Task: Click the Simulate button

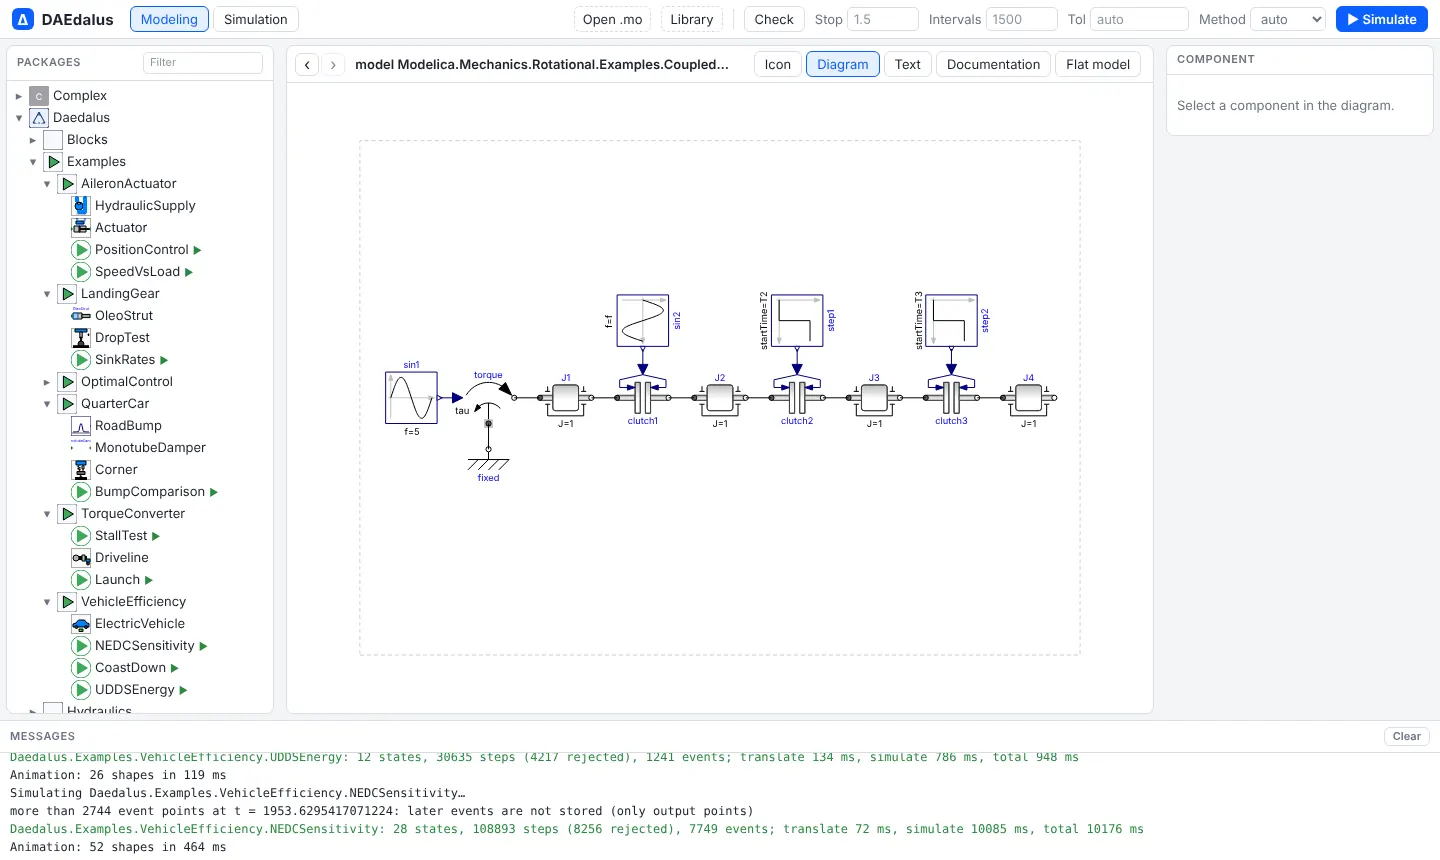Action: pyautogui.click(x=1382, y=19)
